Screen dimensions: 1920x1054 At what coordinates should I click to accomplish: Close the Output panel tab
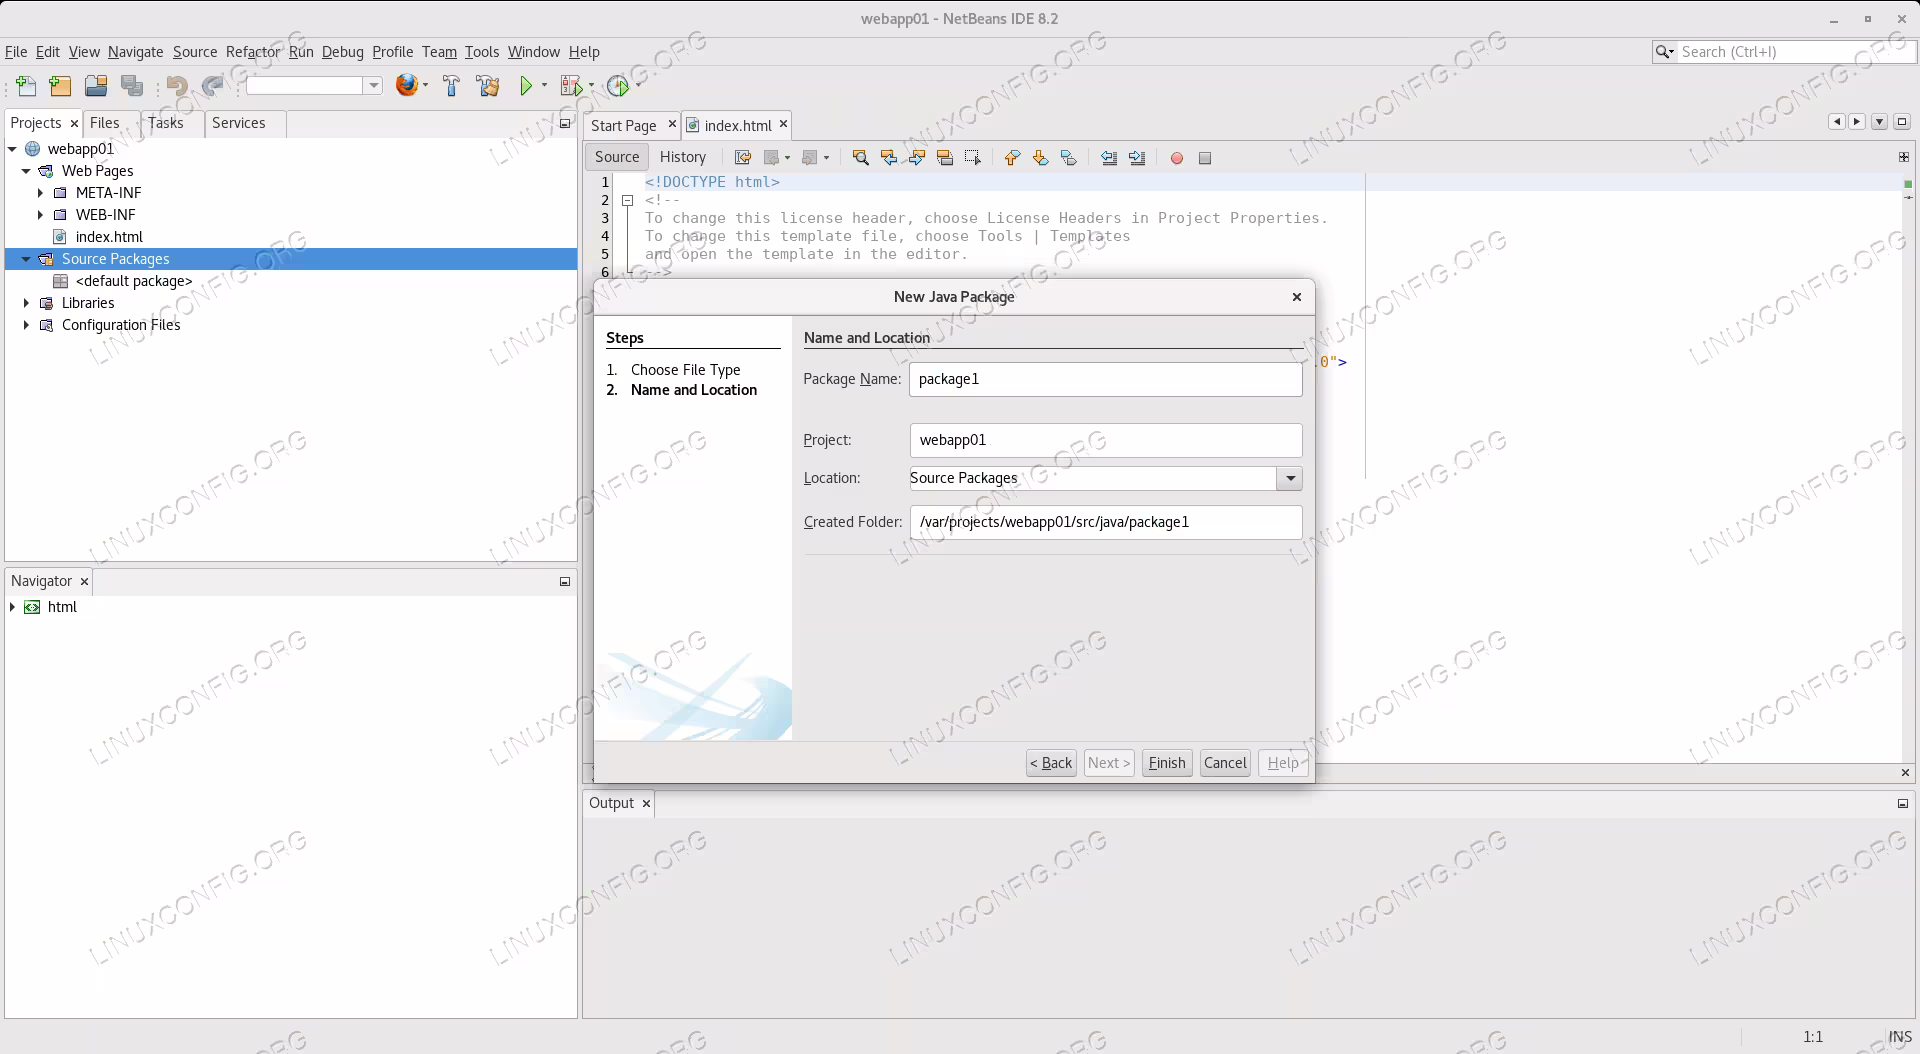(x=646, y=803)
